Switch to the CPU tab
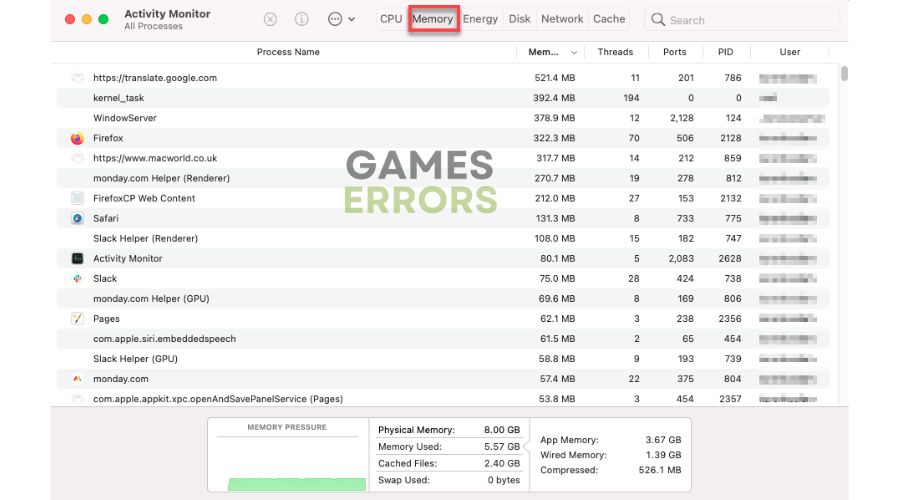The width and height of the screenshot is (900, 500). point(391,19)
